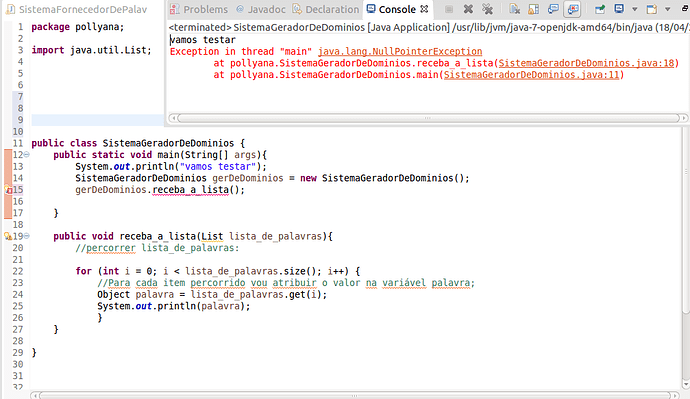Toggle console Scroll Lock
This screenshot has width=690, height=399.
pyautogui.click(x=533, y=9)
